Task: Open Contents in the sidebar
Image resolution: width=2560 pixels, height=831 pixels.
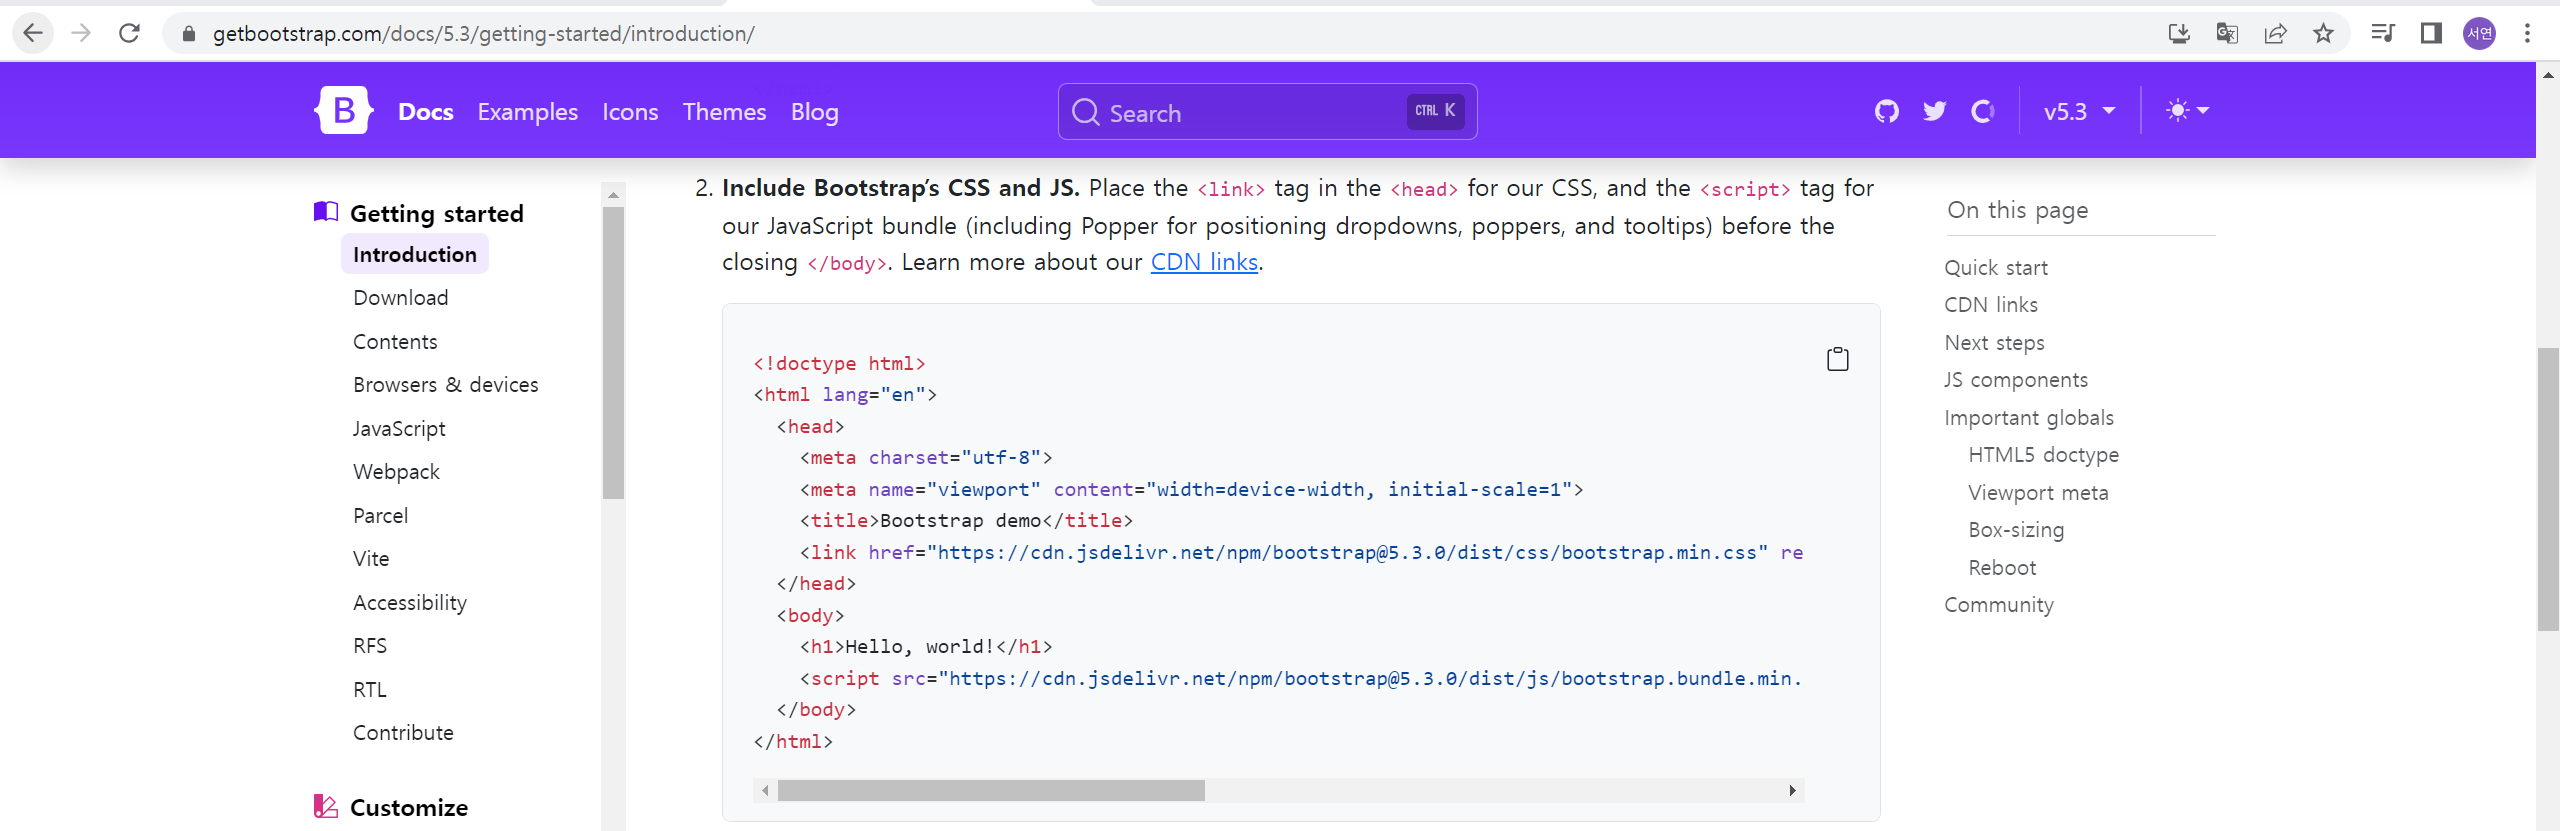Action: (x=395, y=342)
